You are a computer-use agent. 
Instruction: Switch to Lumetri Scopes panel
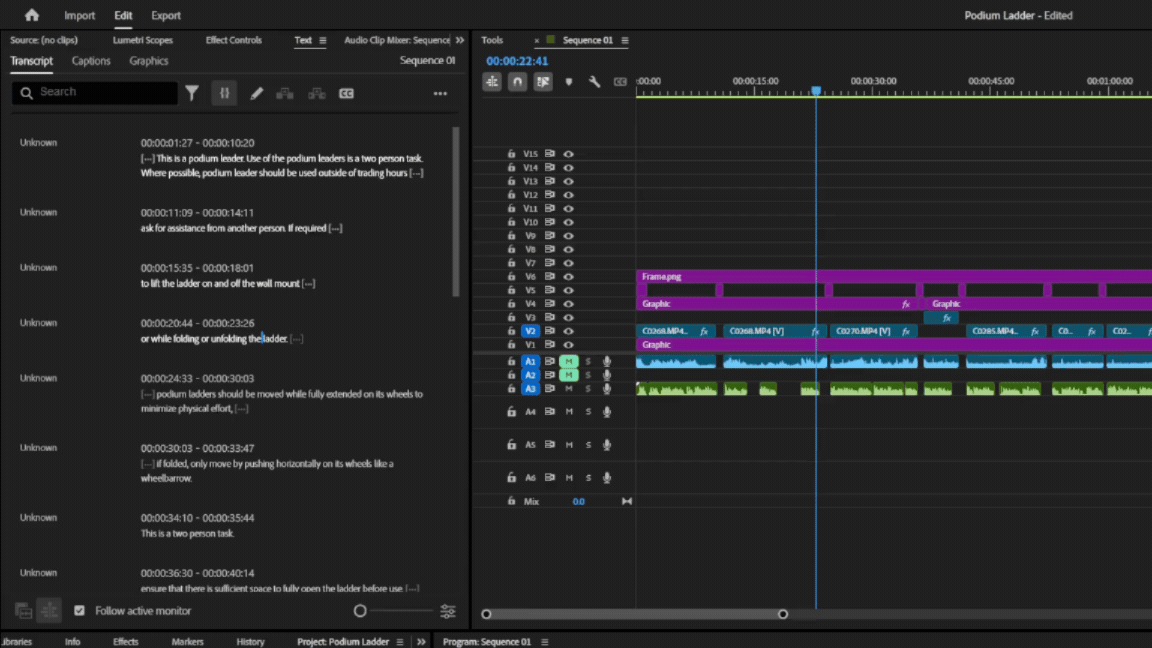pyautogui.click(x=143, y=40)
